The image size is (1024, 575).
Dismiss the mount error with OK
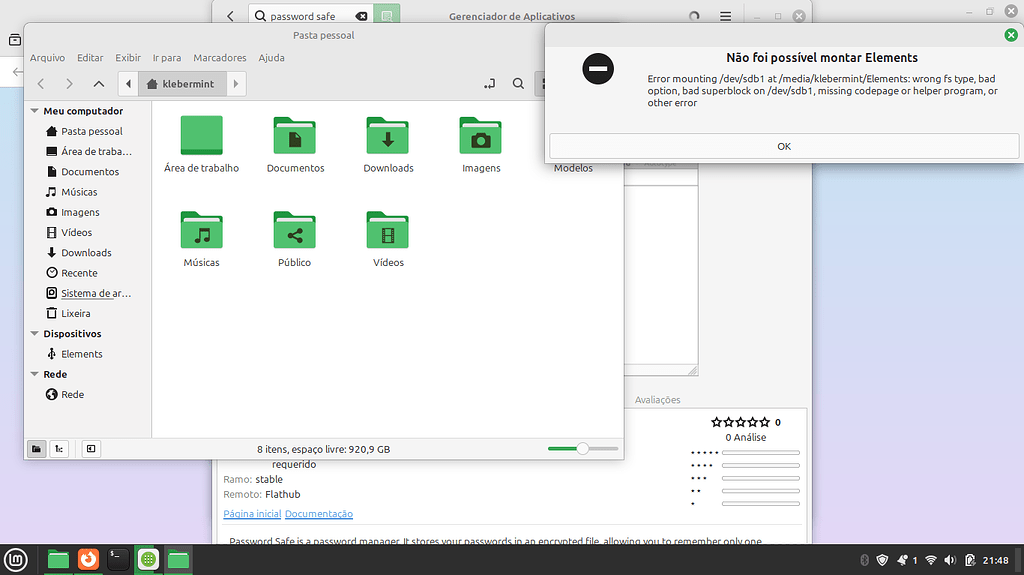click(784, 146)
